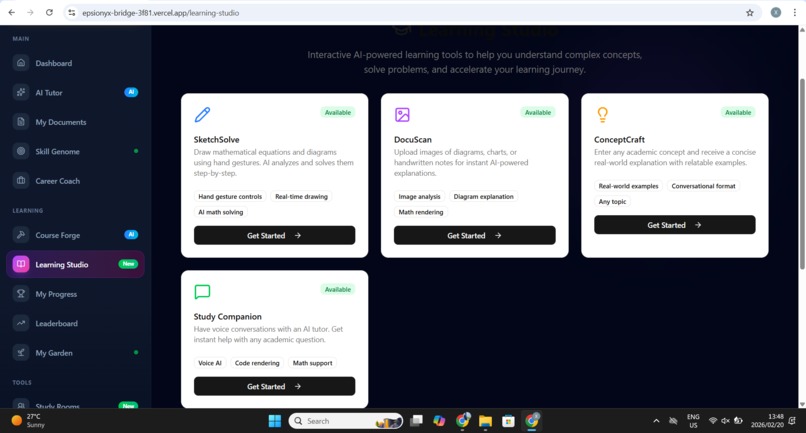Show hidden system tray icons
Image resolution: width=806 pixels, height=433 pixels.
coord(656,421)
